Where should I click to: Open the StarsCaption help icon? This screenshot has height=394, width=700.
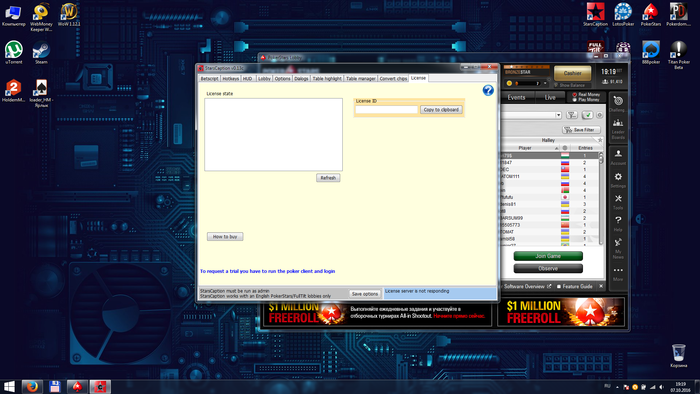point(488,91)
